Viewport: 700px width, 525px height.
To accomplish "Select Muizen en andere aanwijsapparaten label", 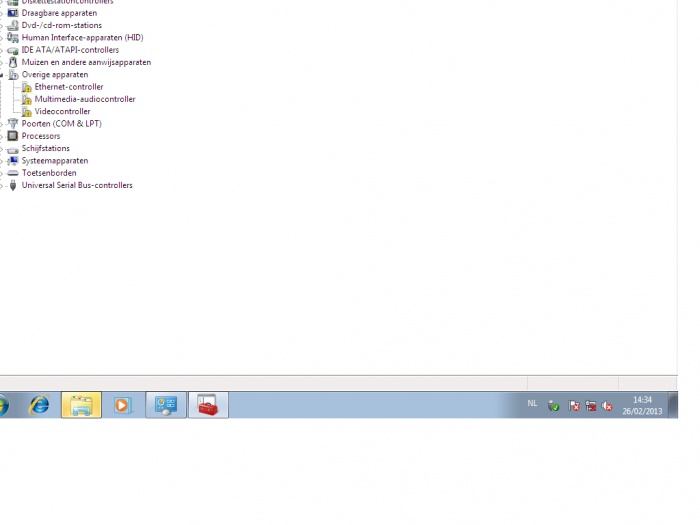I will coord(86,62).
